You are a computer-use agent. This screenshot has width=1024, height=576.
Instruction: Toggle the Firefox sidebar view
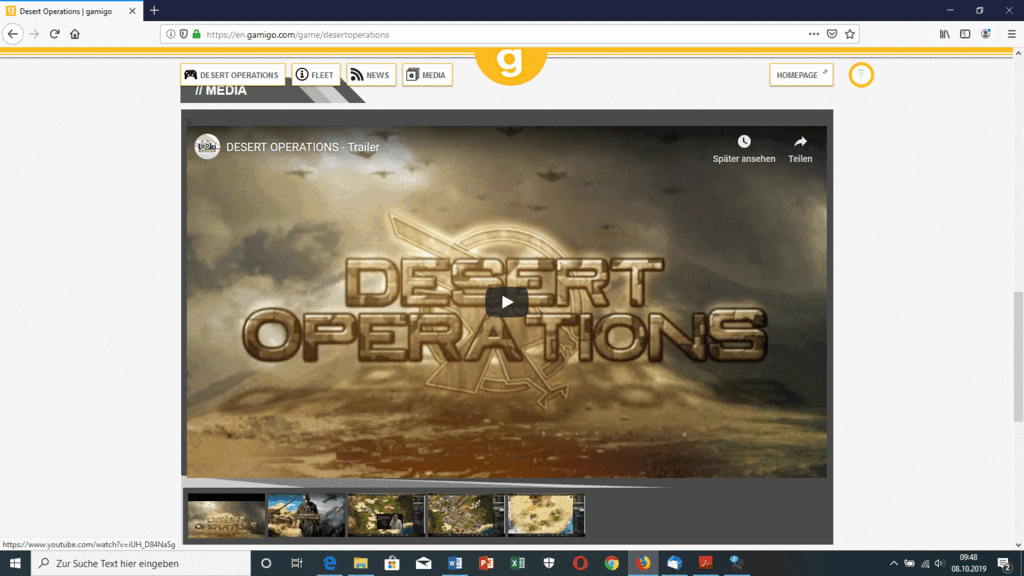coord(965,34)
